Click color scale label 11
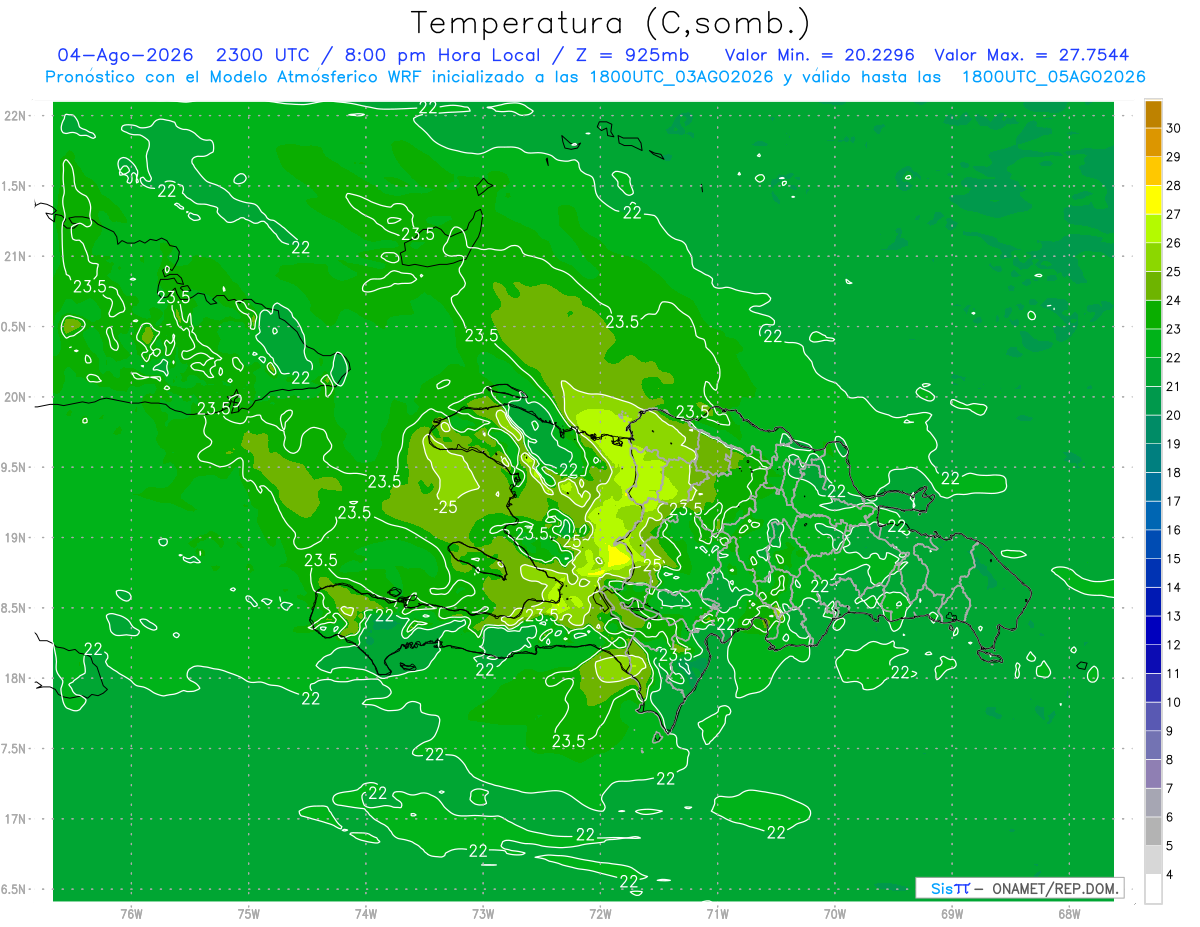1200x927 pixels. point(1173,674)
